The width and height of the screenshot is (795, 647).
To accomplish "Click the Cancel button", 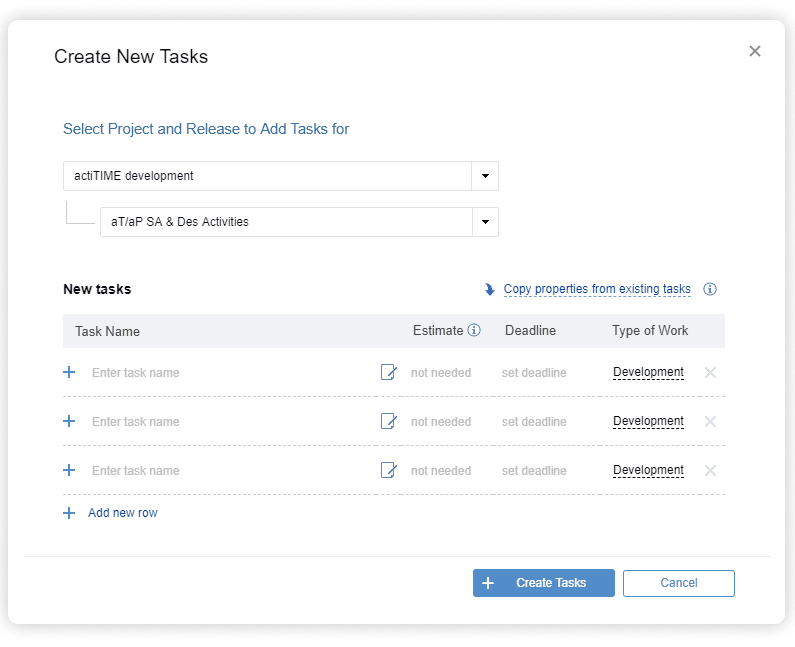I will pos(678,583).
